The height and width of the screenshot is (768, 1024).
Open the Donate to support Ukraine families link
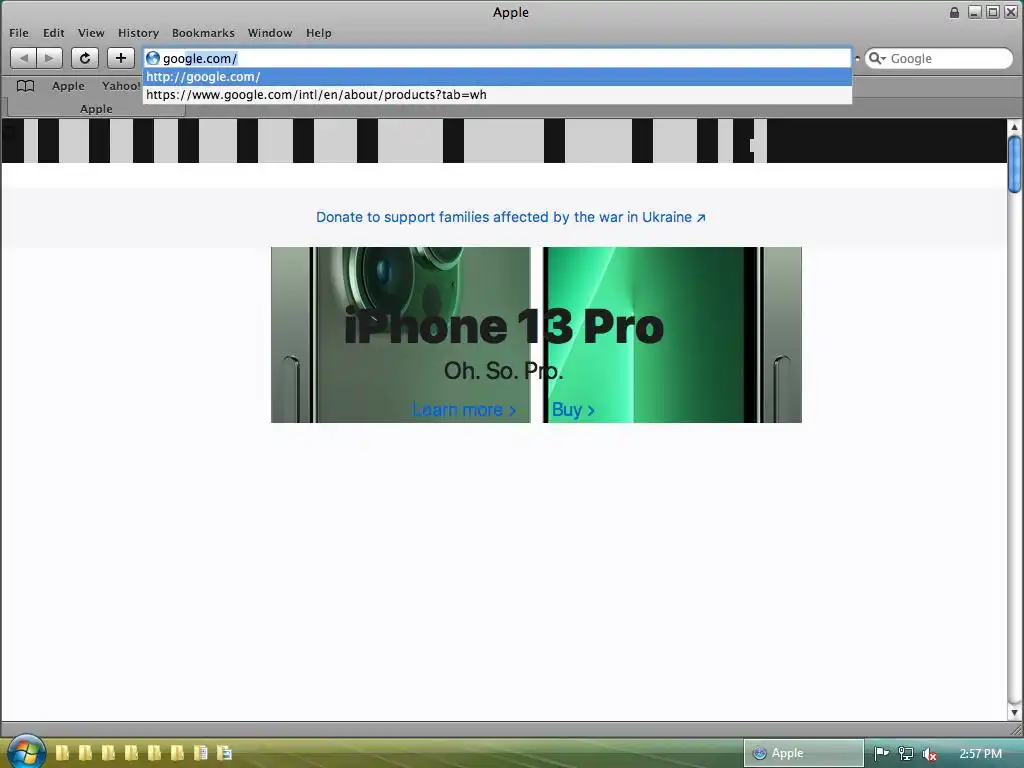pyautogui.click(x=511, y=217)
